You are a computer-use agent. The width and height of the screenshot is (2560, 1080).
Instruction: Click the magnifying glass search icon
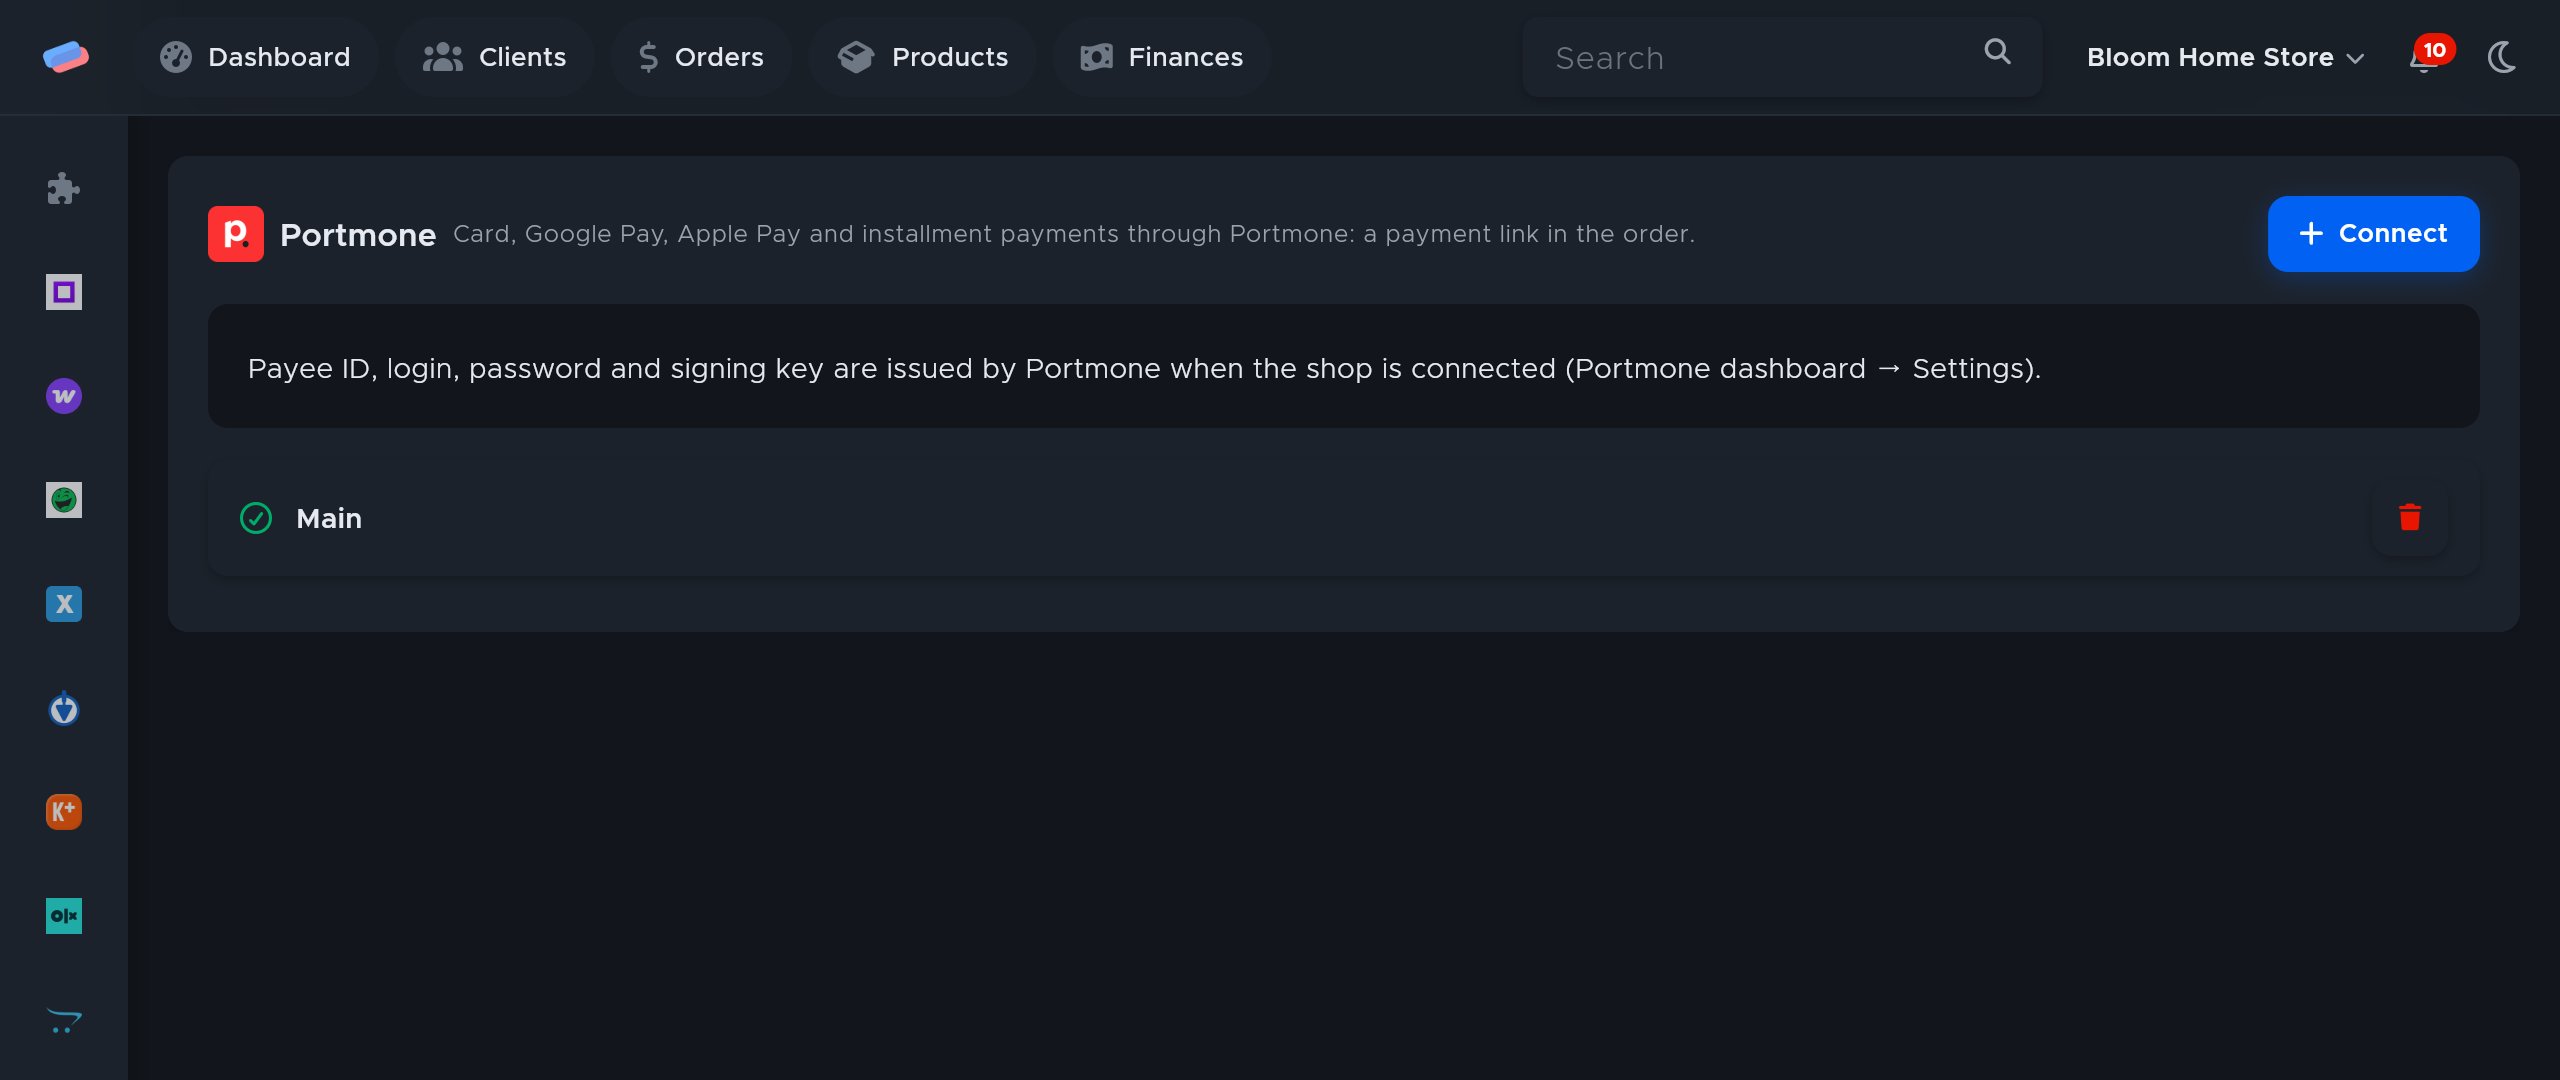pos(1997,52)
